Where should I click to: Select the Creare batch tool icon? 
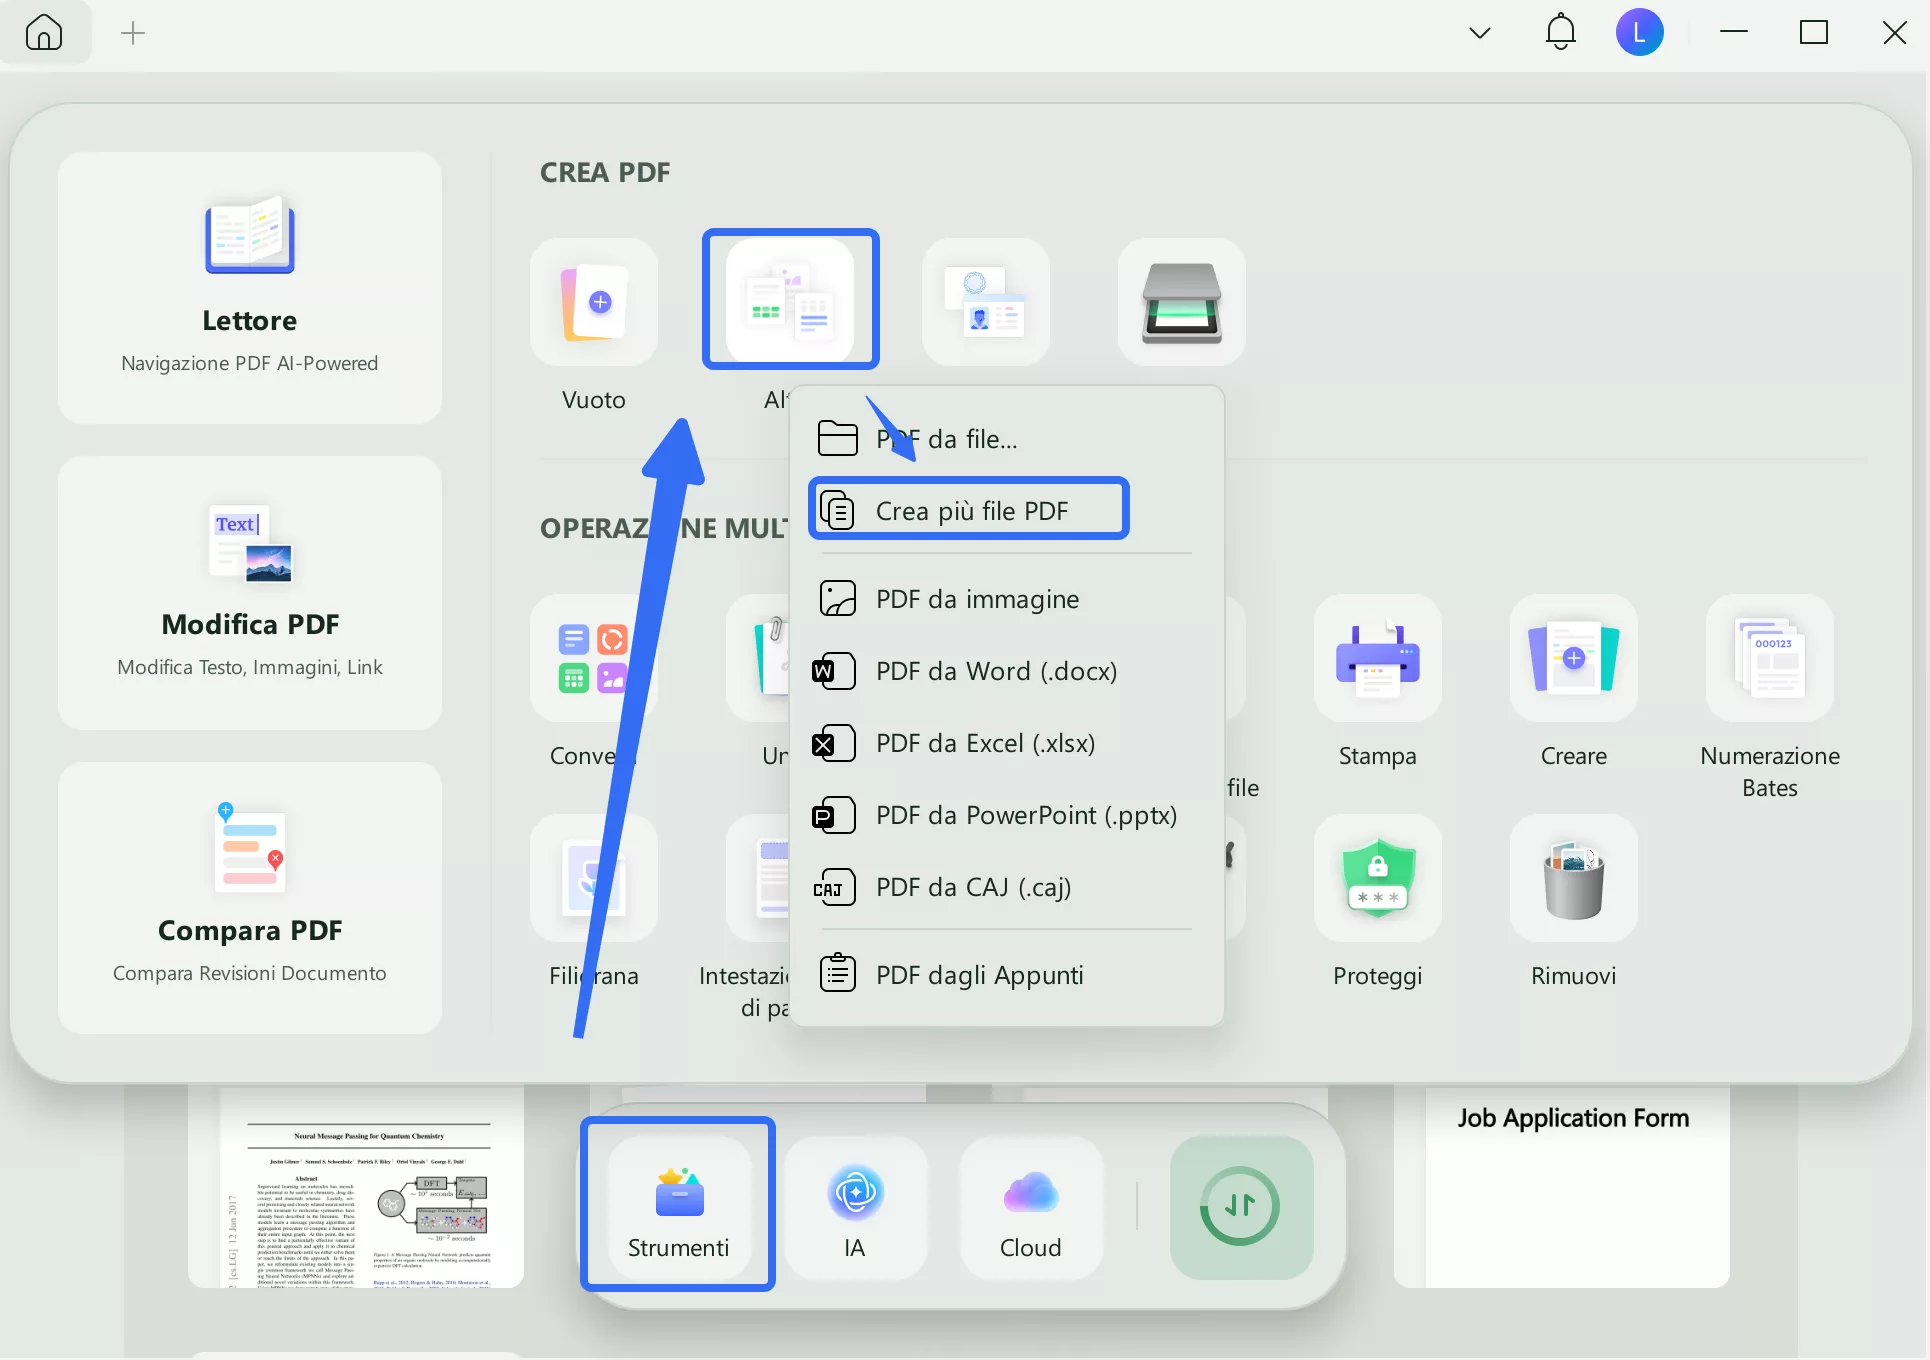tap(1573, 659)
